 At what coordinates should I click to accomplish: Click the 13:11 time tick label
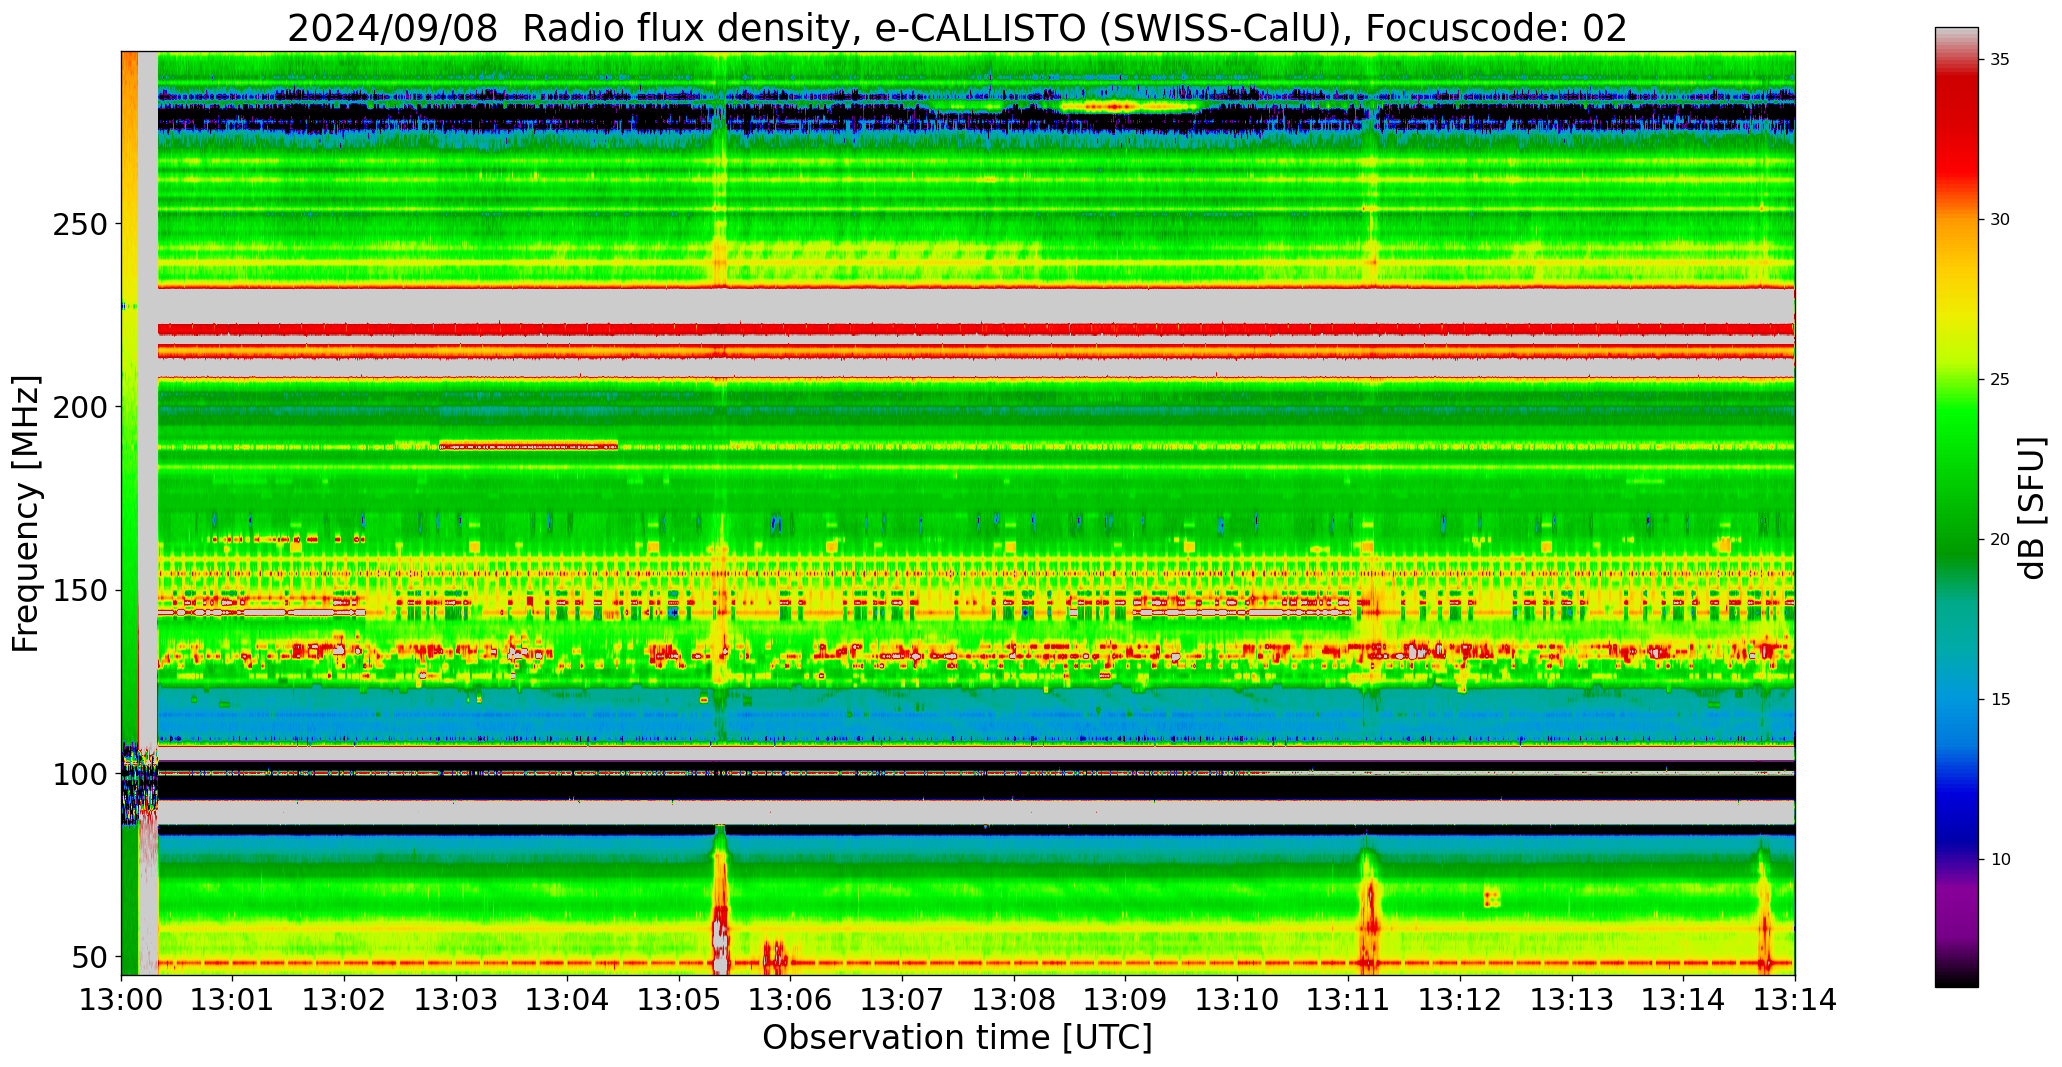click(1349, 1000)
